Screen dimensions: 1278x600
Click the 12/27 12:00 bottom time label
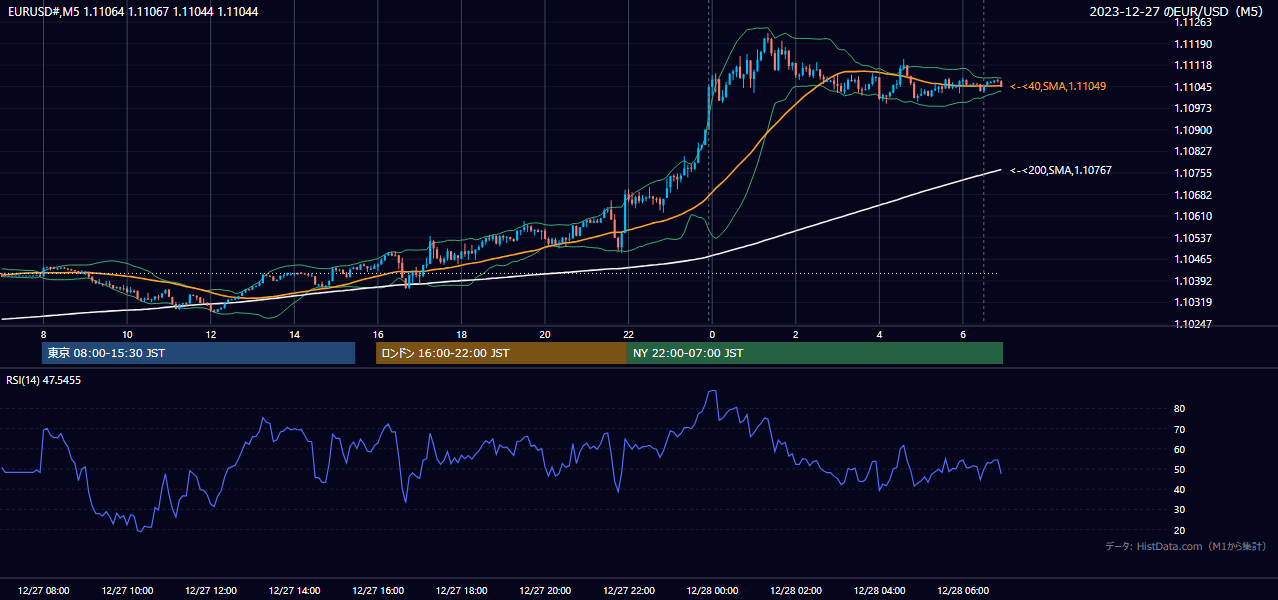pos(211,591)
